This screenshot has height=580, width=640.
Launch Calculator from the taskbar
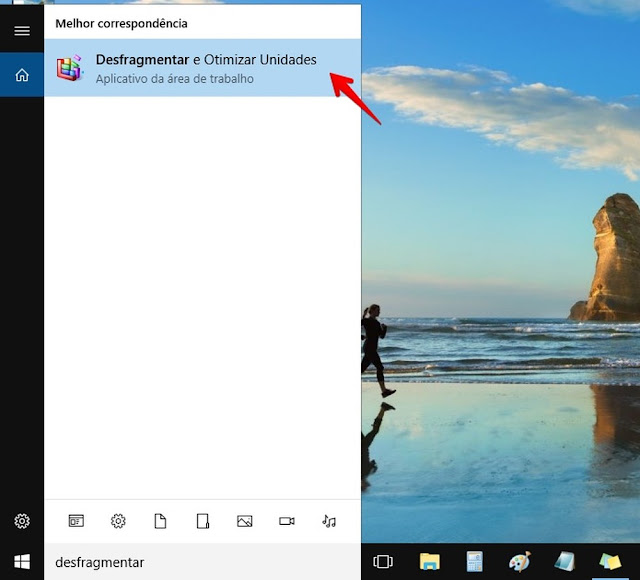pyautogui.click(x=475, y=562)
